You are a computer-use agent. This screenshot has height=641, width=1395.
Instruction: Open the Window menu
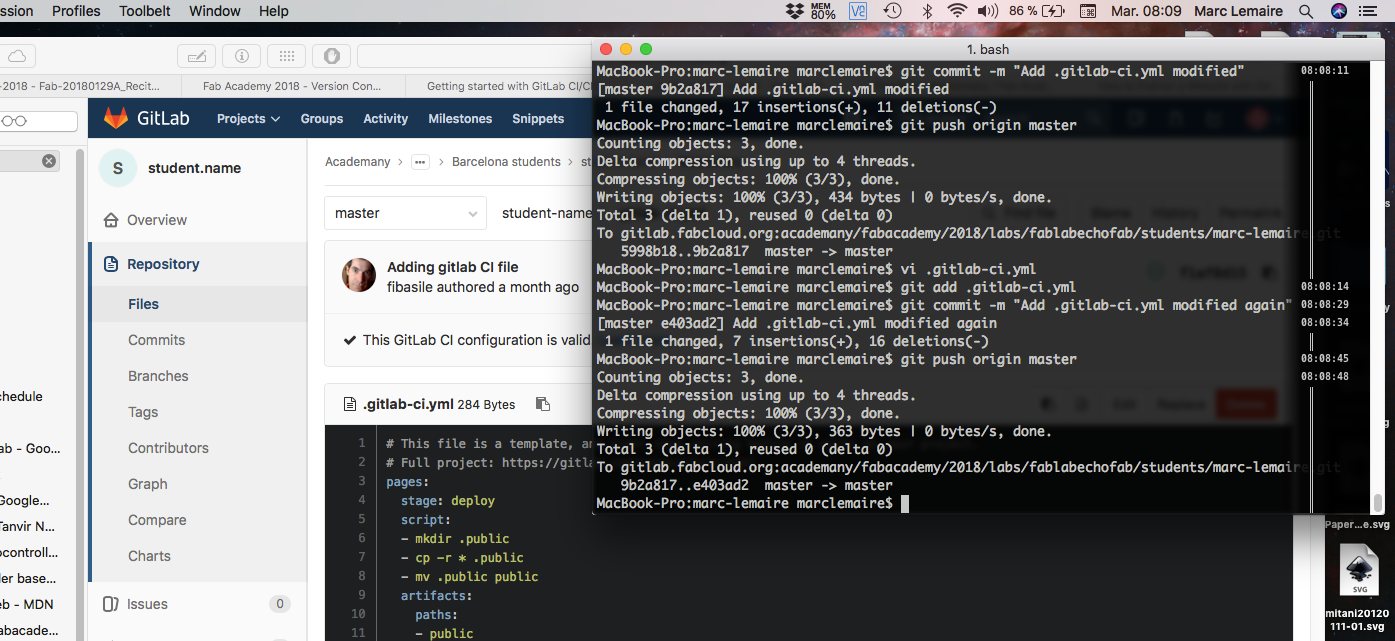(215, 11)
